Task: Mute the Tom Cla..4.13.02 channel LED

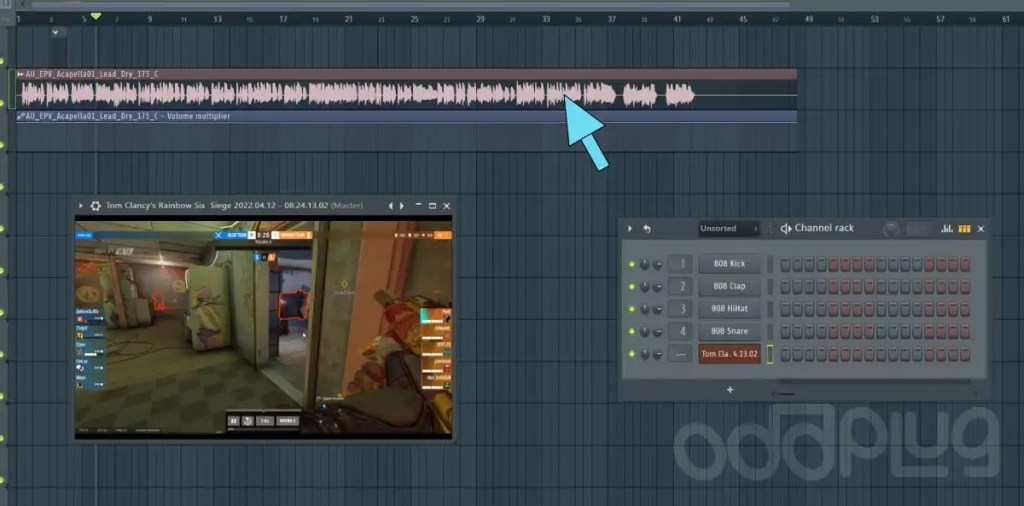Action: point(632,354)
